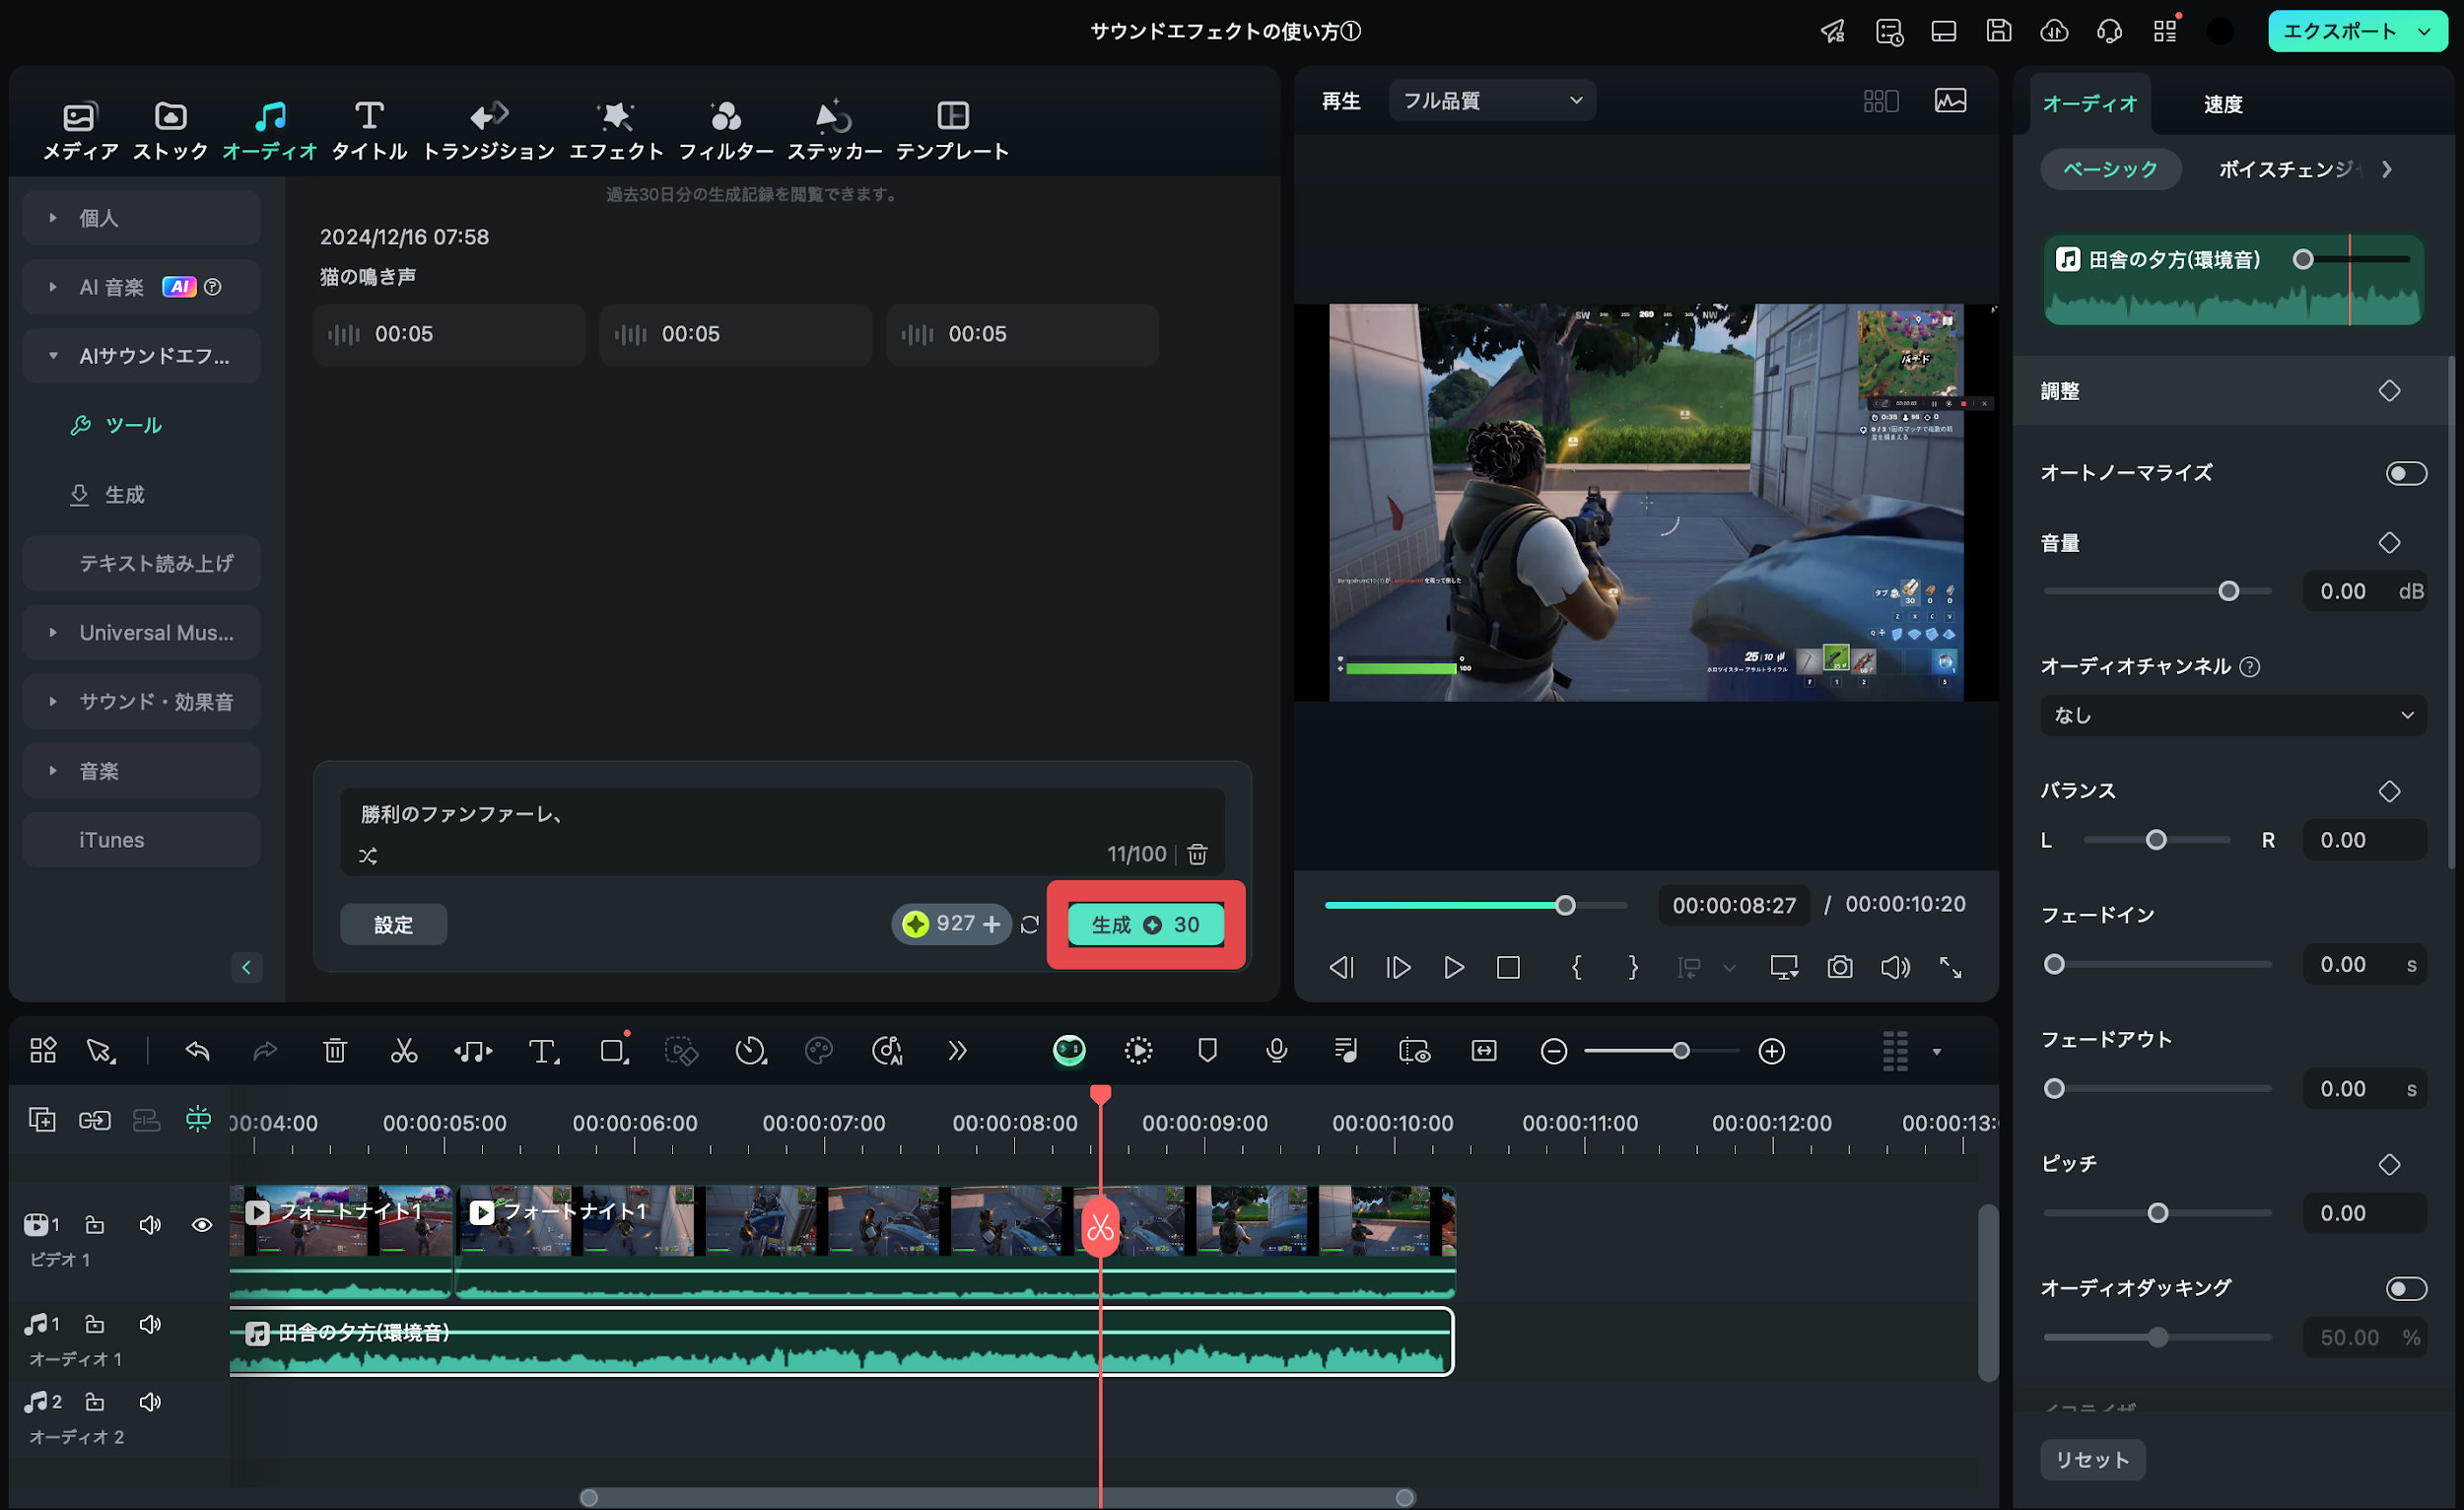Switch to the 速度 speed tab
Viewport: 2464px width, 1510px height.
point(2223,104)
